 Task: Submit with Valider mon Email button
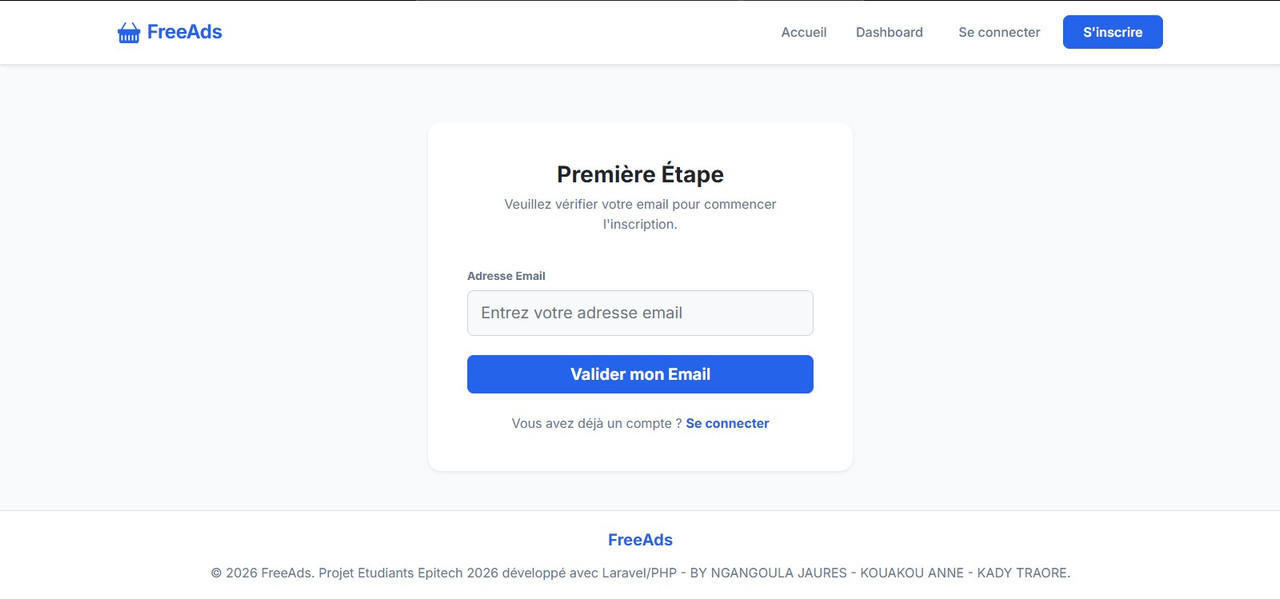coord(640,374)
